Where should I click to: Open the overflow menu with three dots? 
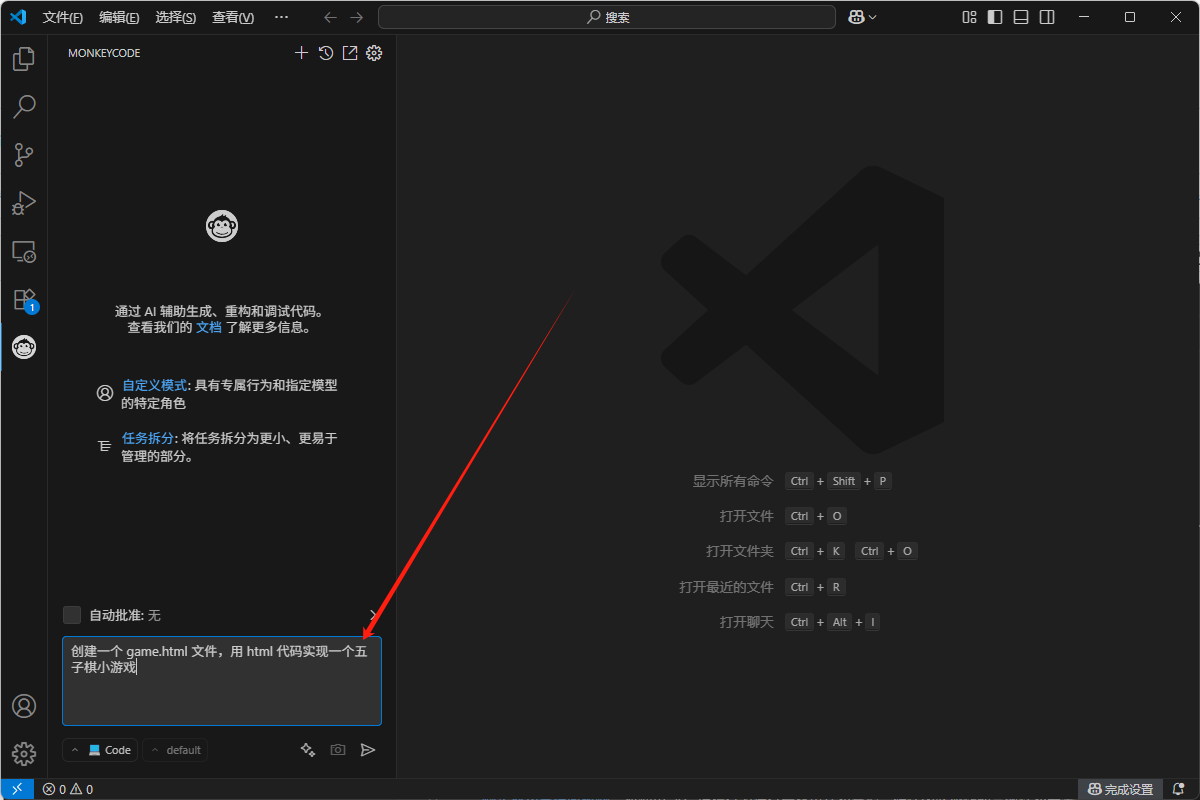point(281,17)
